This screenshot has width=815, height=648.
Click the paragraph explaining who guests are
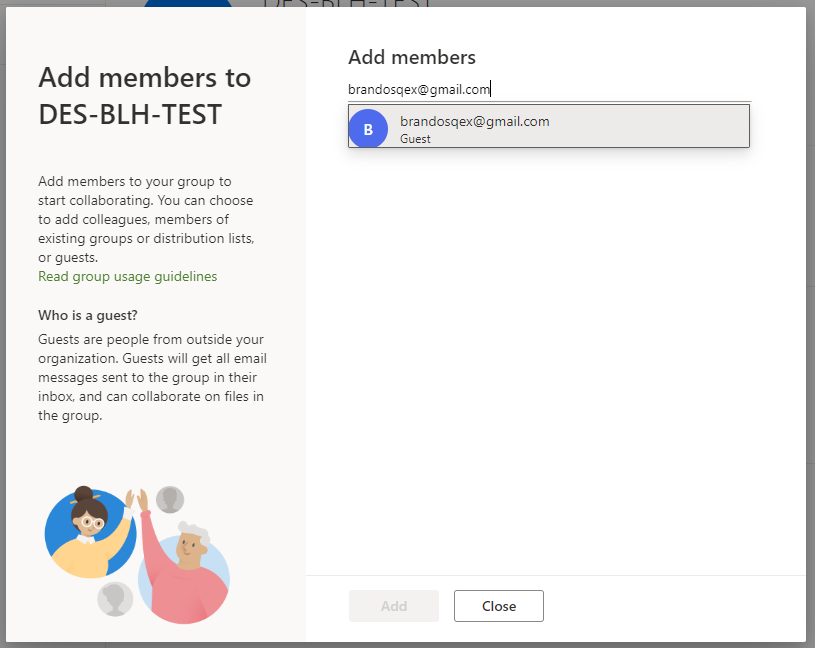(152, 377)
